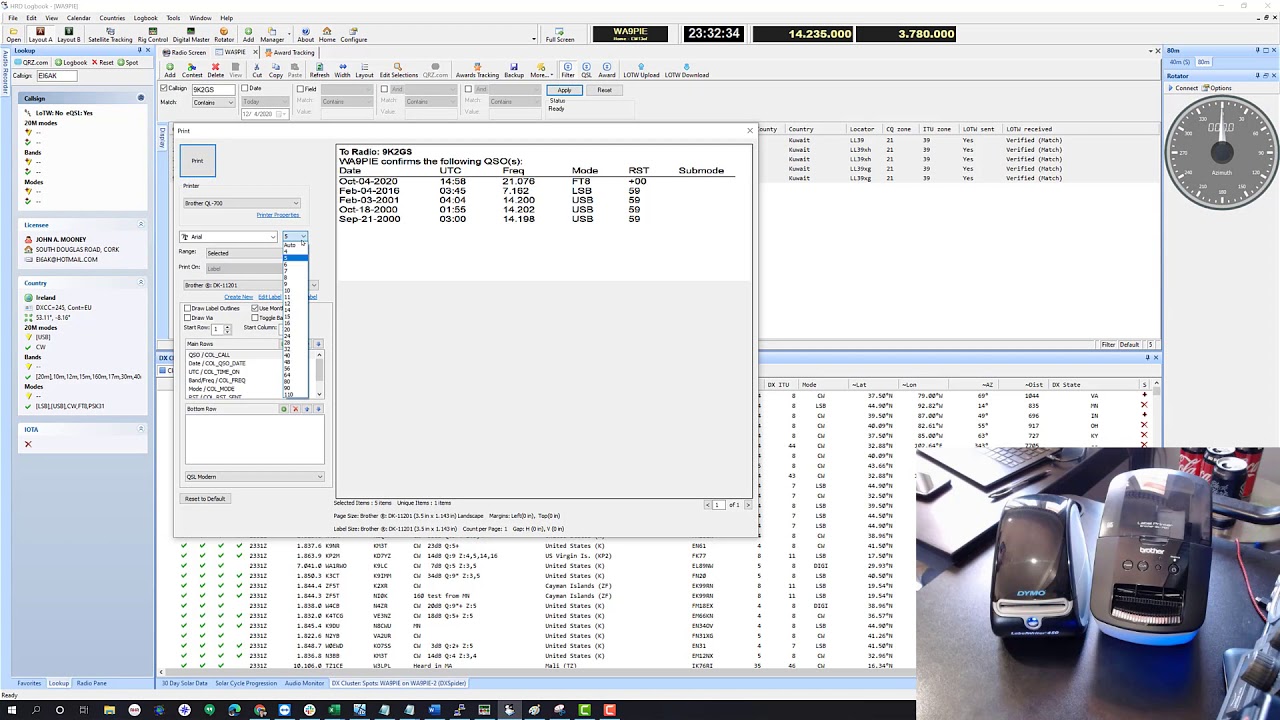Enable Draw Label Outlines
Viewport: 1280px width, 720px height.
click(187, 309)
